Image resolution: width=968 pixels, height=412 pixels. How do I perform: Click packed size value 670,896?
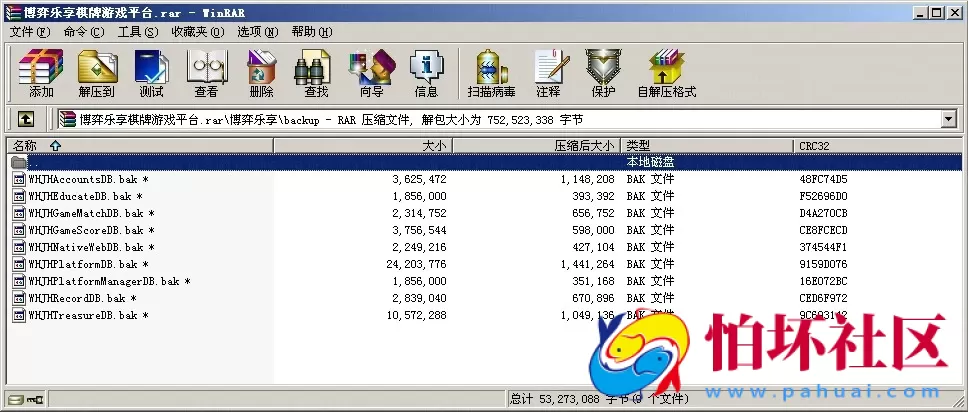(x=593, y=298)
